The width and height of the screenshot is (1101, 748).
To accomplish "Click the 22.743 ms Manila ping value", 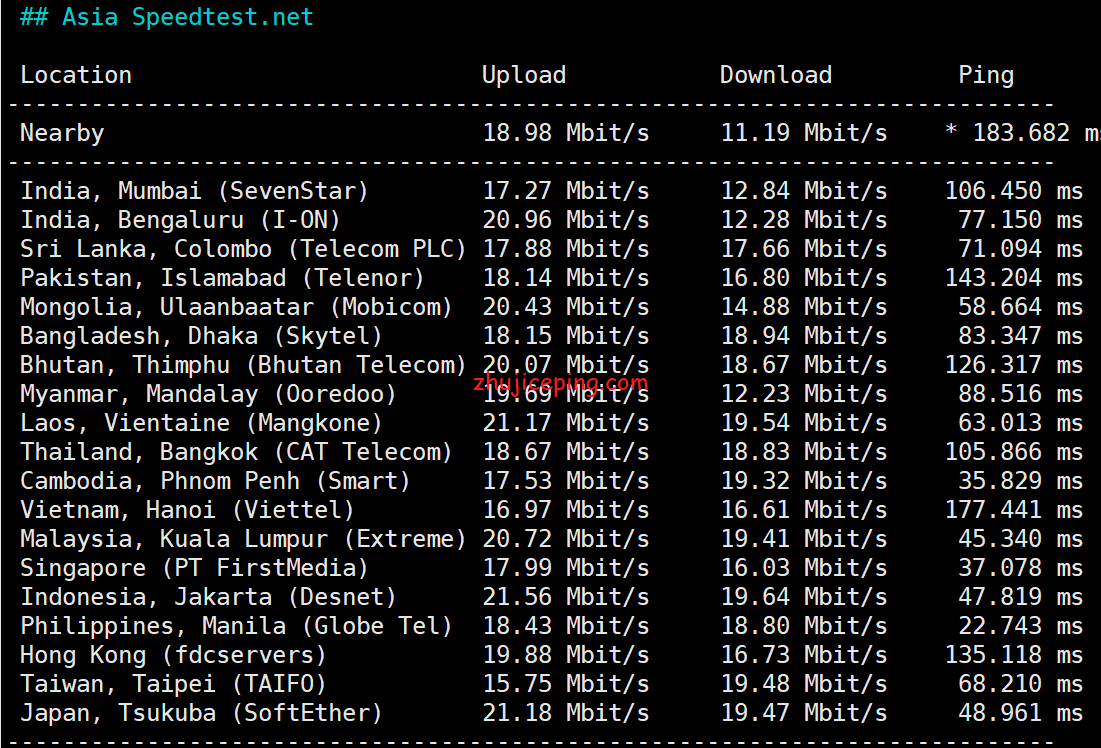I will 1020,626.
